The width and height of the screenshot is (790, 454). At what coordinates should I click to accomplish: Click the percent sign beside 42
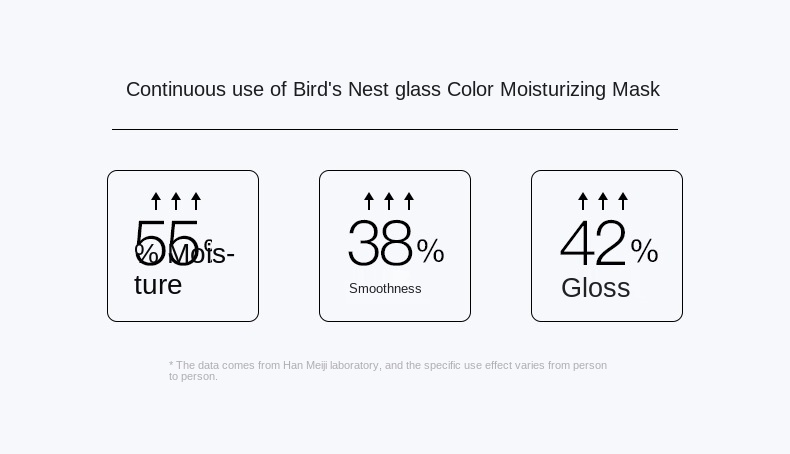pyautogui.click(x=644, y=251)
